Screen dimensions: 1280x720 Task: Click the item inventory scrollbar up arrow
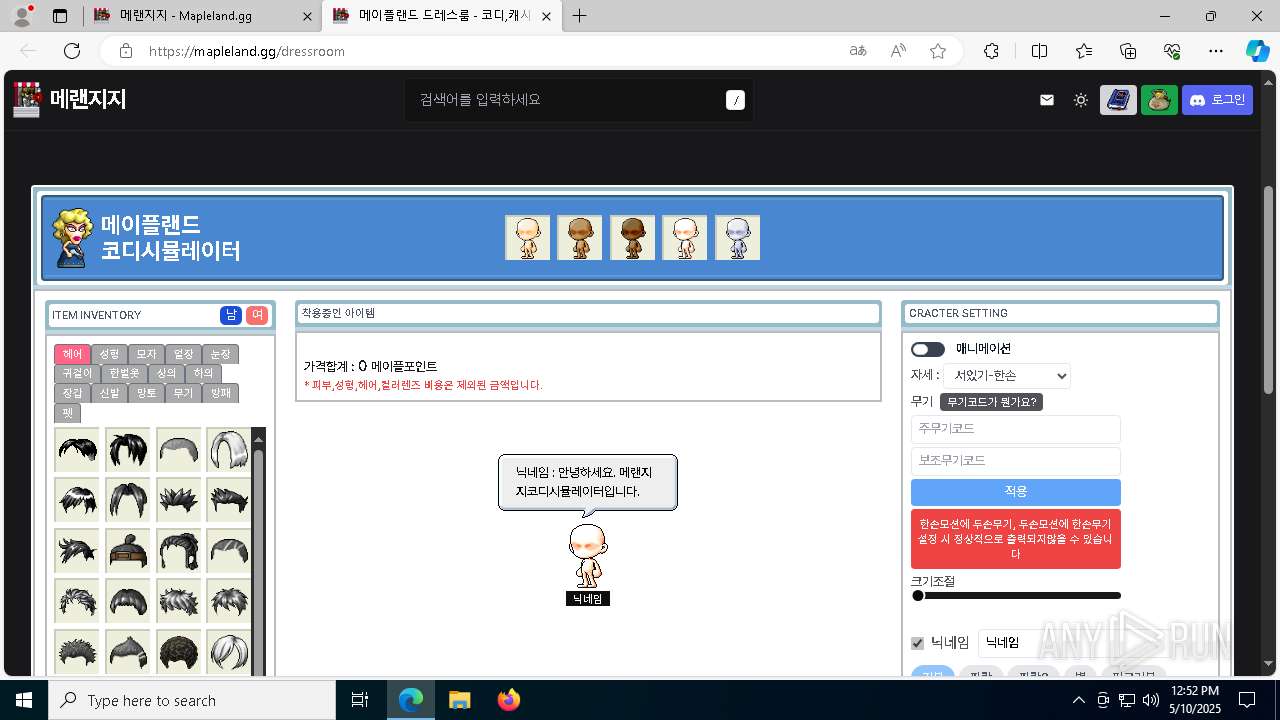point(258,438)
